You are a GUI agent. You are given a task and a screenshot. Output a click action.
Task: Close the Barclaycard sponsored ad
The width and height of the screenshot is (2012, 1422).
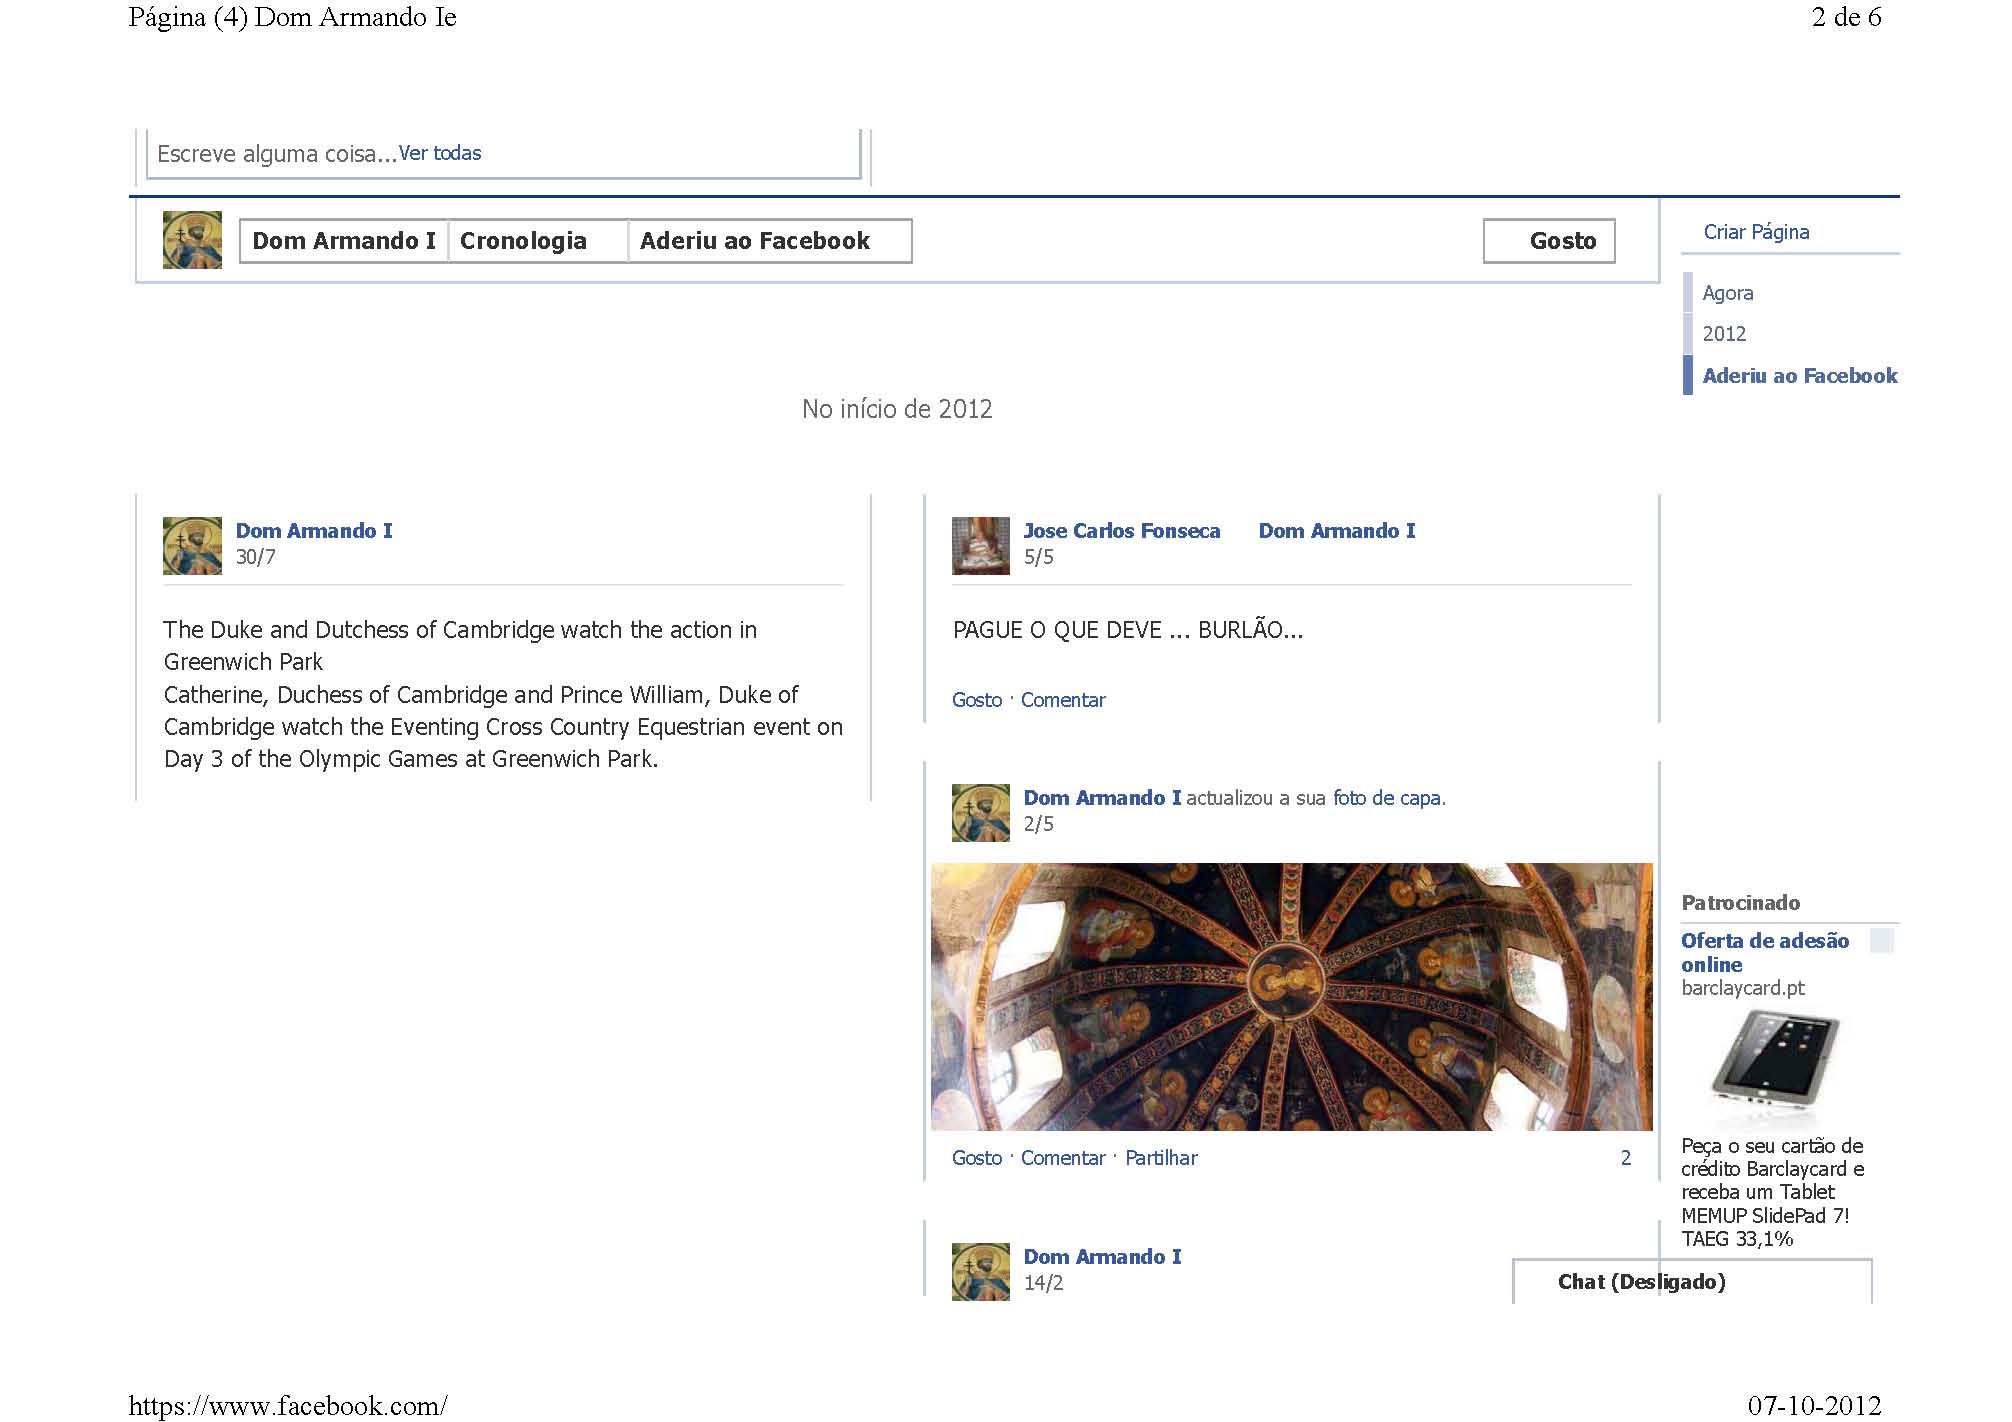(1881, 940)
